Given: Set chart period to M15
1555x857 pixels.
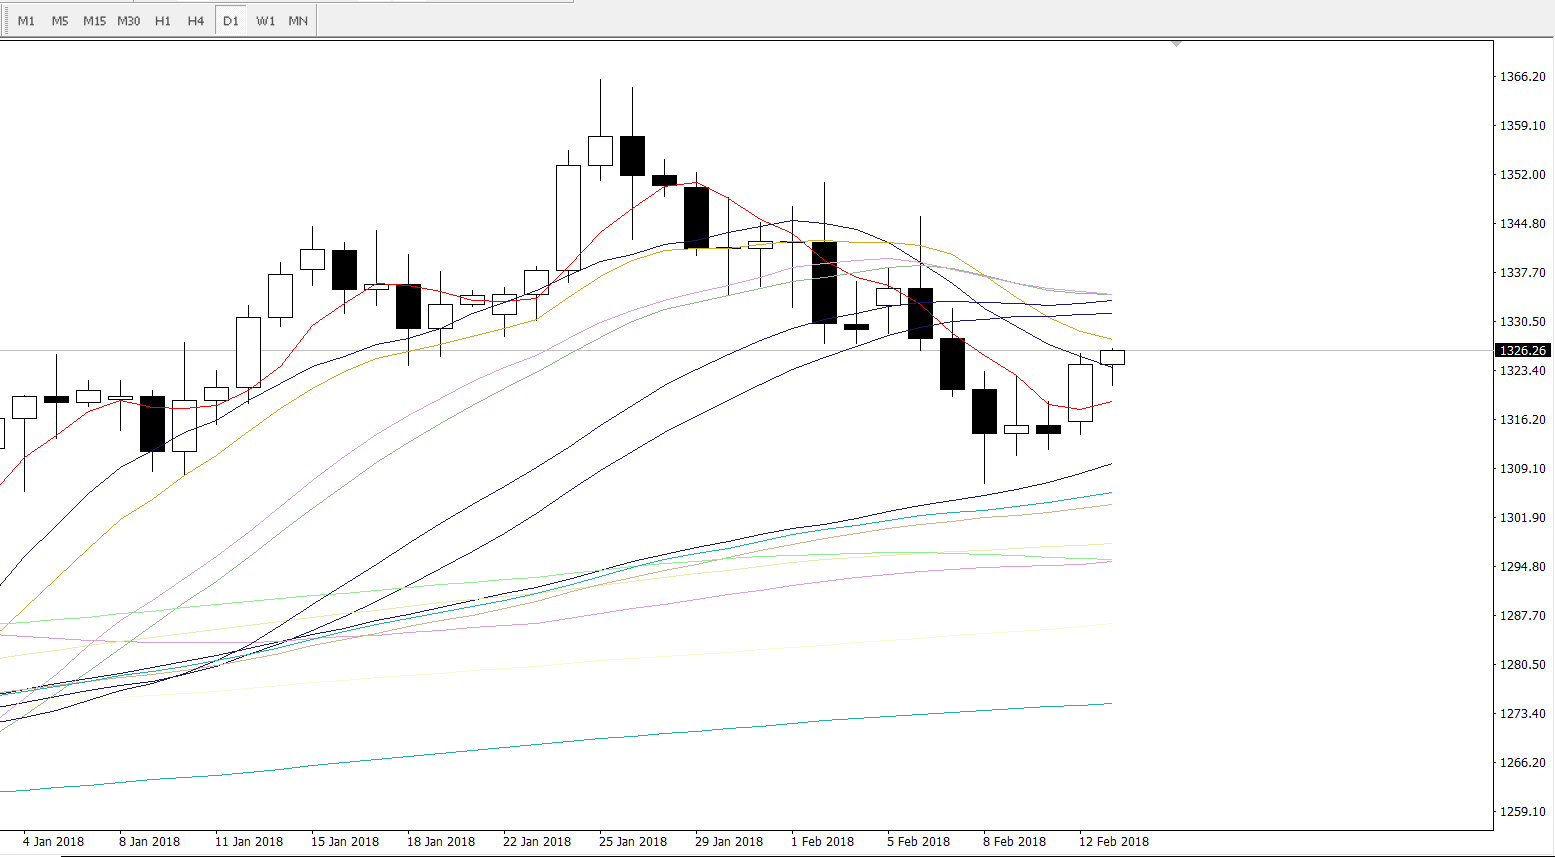Looking at the screenshot, I should point(94,21).
